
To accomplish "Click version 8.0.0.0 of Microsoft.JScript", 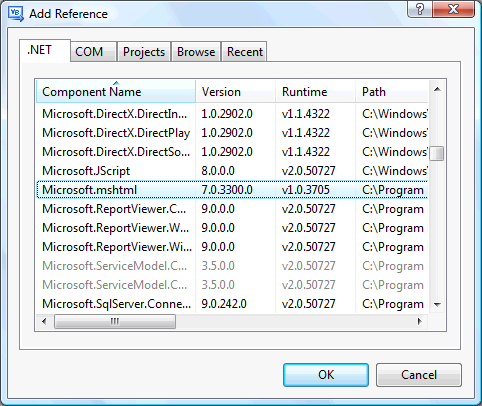I will [218, 171].
